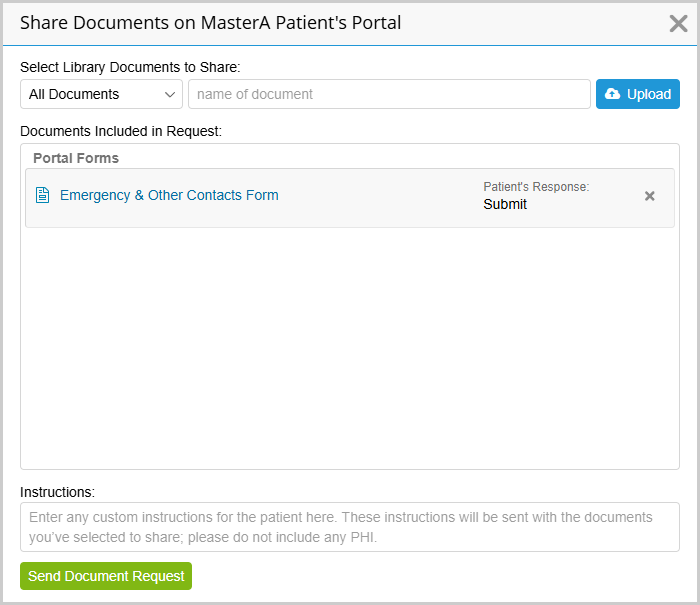Click into the Instructions text area
This screenshot has height=605, width=700.
[350, 527]
